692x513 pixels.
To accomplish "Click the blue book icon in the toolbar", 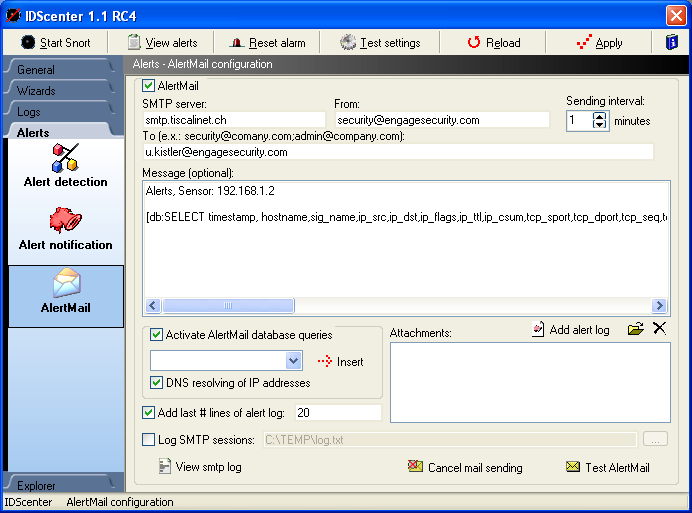I will tap(672, 42).
